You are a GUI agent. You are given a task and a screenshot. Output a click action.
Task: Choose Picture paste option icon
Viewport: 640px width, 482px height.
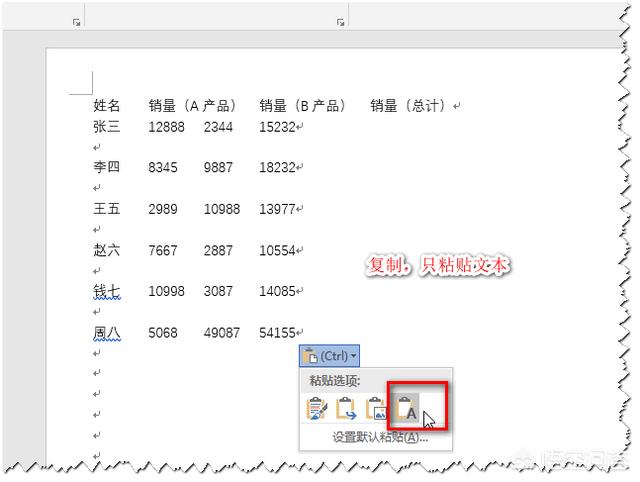click(x=375, y=409)
